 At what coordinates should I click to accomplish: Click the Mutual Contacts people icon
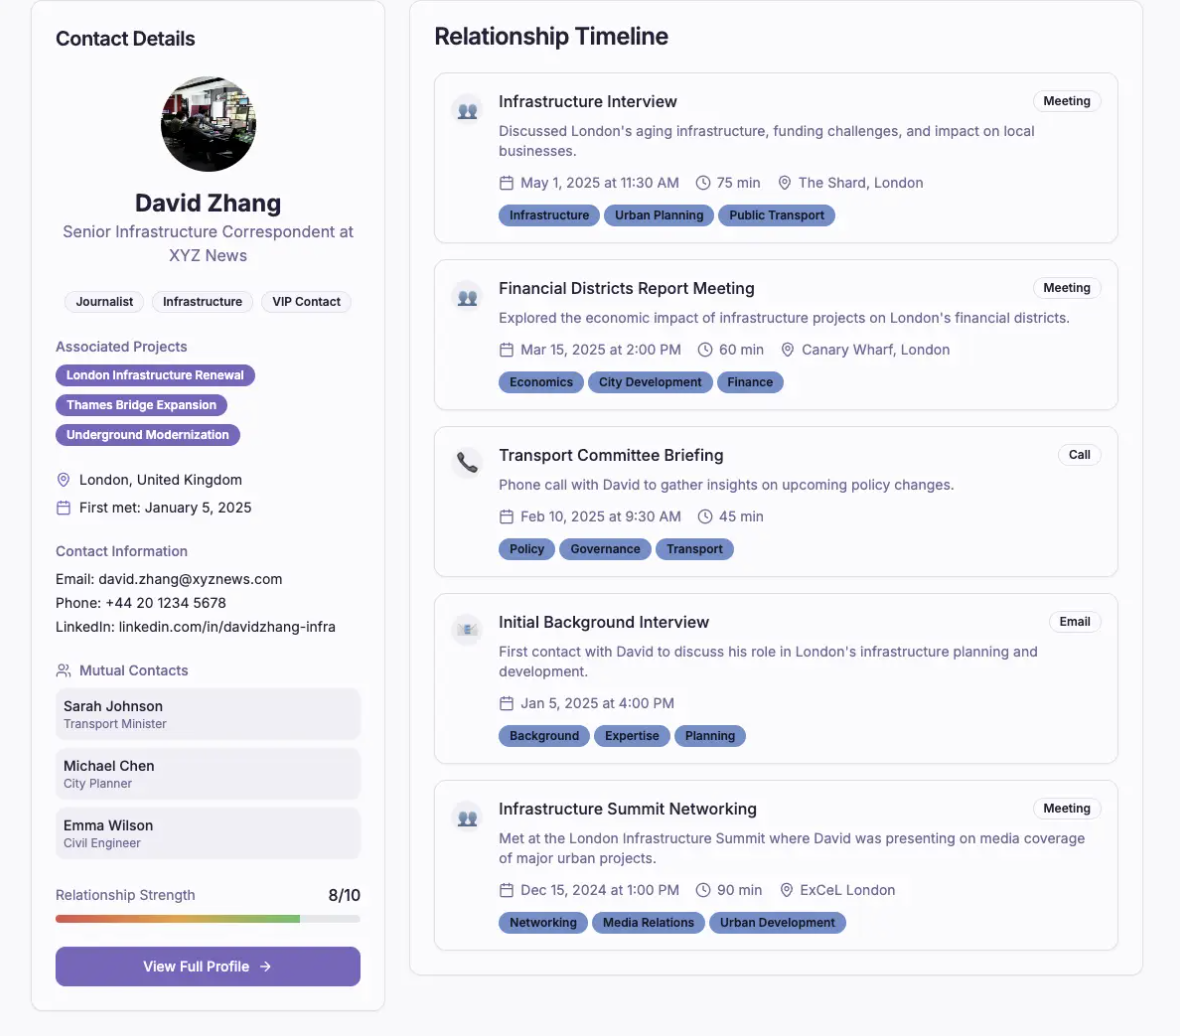tap(64, 671)
